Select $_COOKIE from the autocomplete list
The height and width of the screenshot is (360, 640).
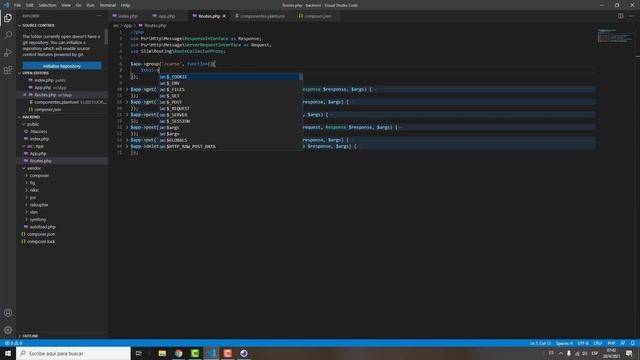coord(231,77)
